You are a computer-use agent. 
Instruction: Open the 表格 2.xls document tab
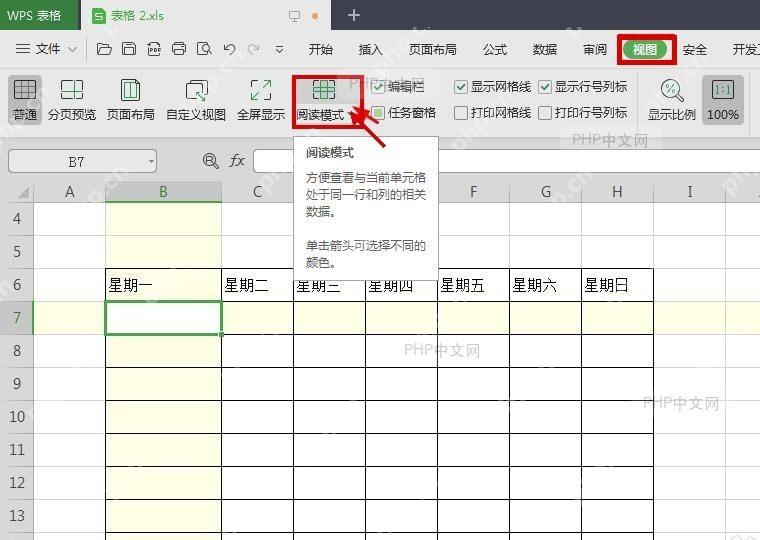206,16
